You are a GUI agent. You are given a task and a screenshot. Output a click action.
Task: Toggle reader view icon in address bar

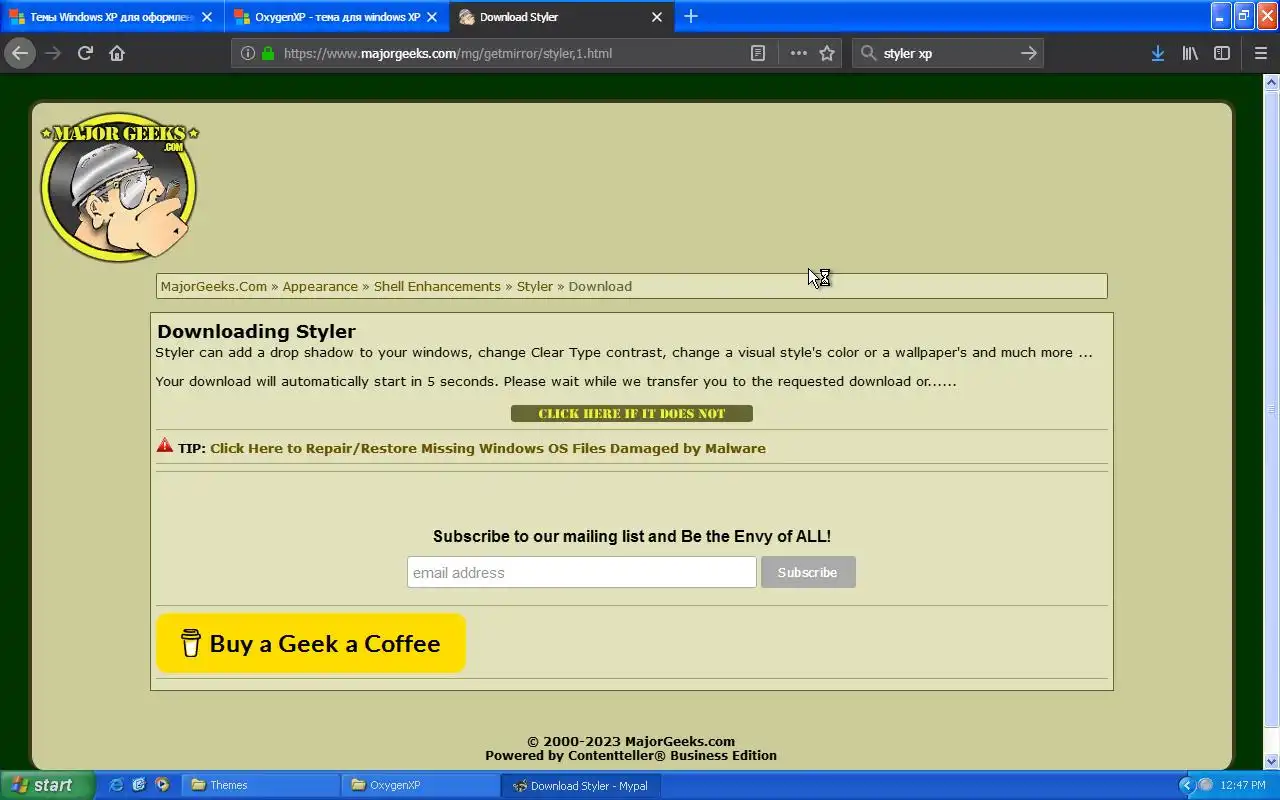pos(758,53)
